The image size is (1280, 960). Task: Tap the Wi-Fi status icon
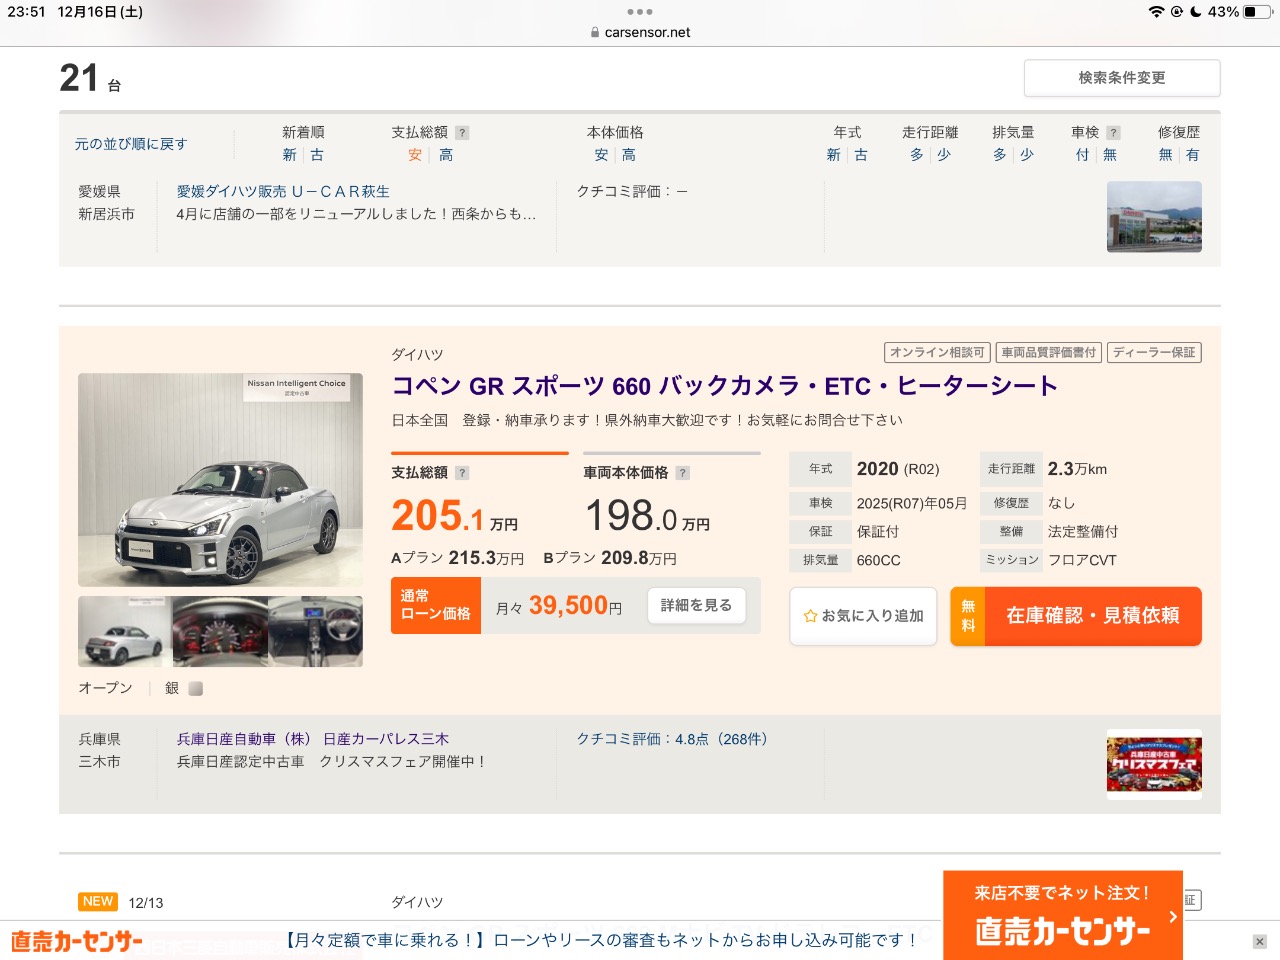[1156, 12]
